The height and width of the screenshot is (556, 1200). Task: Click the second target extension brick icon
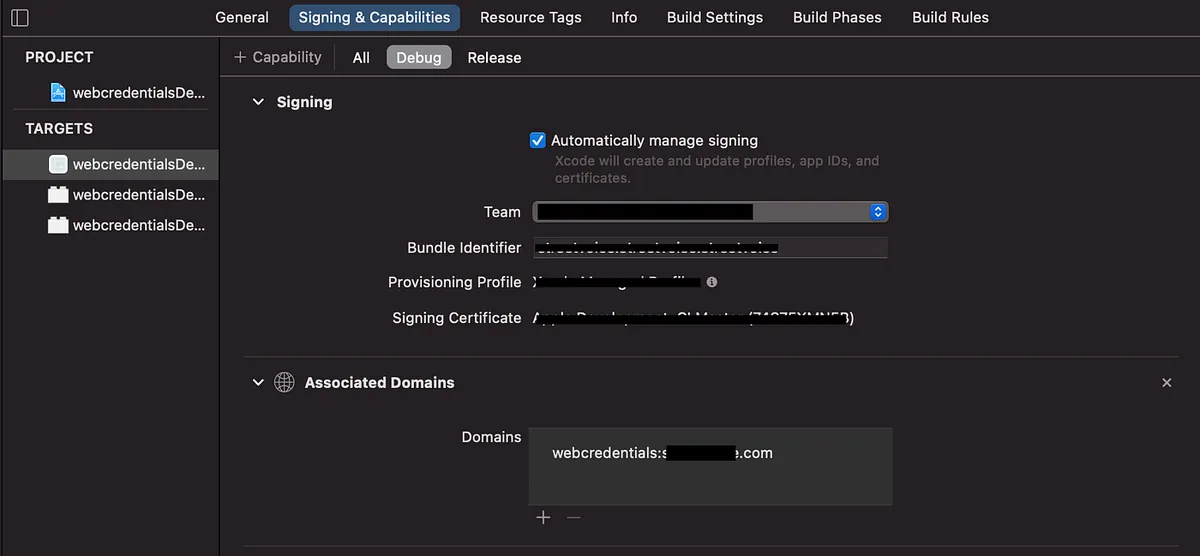click(x=58, y=194)
